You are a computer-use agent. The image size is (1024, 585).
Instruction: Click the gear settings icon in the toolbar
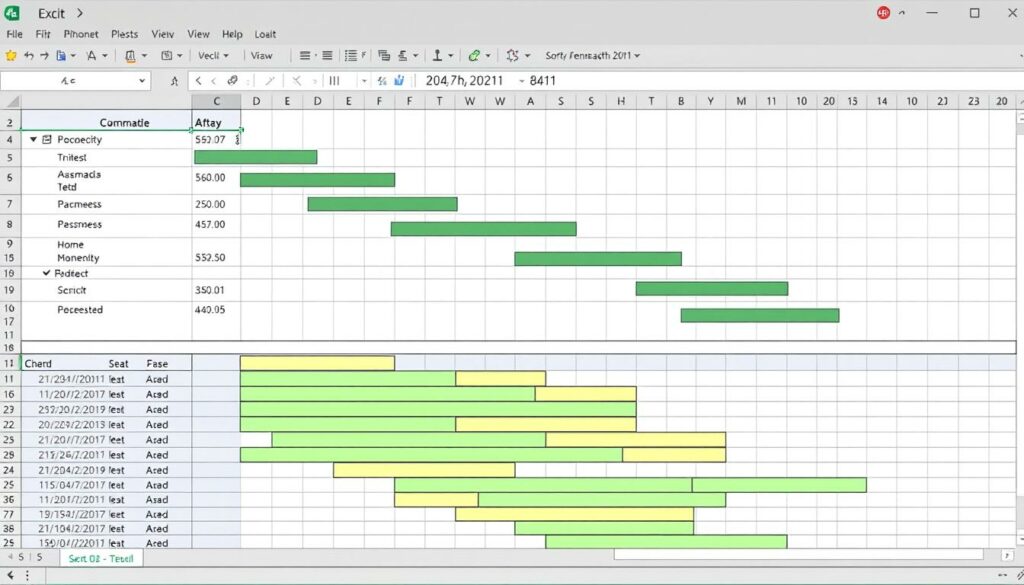(513, 55)
